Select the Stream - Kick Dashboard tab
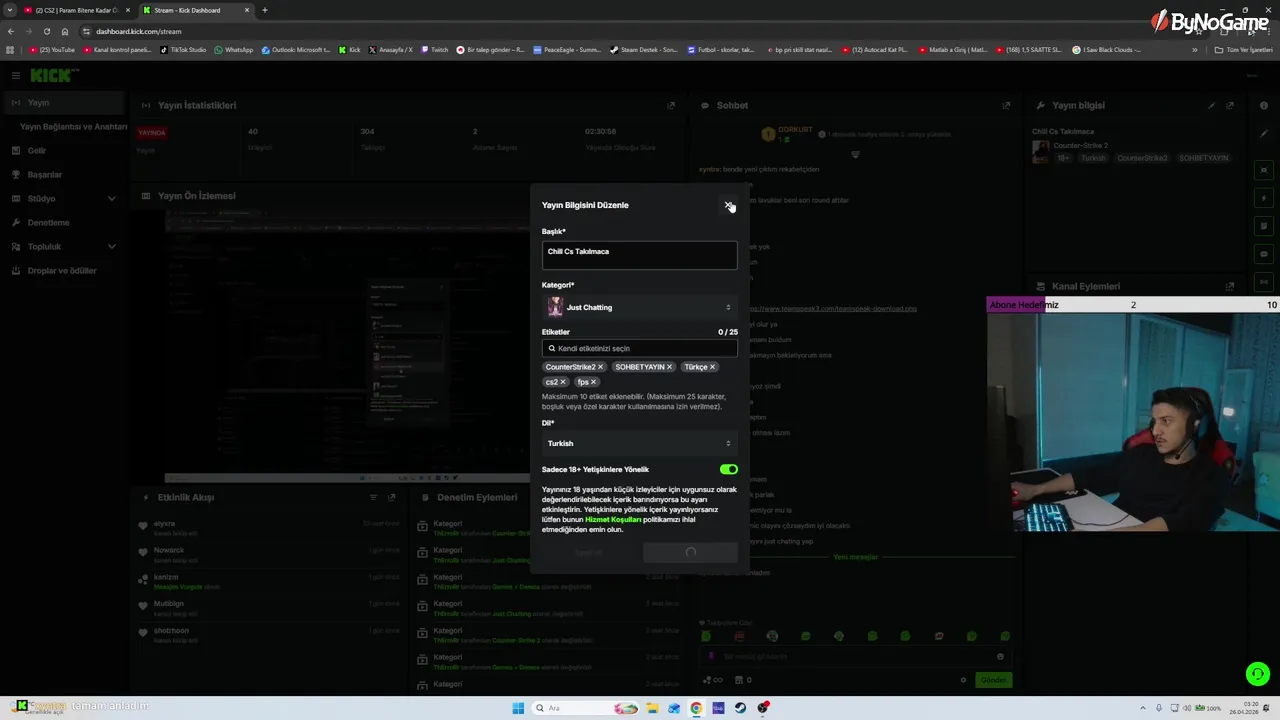 pos(195,10)
